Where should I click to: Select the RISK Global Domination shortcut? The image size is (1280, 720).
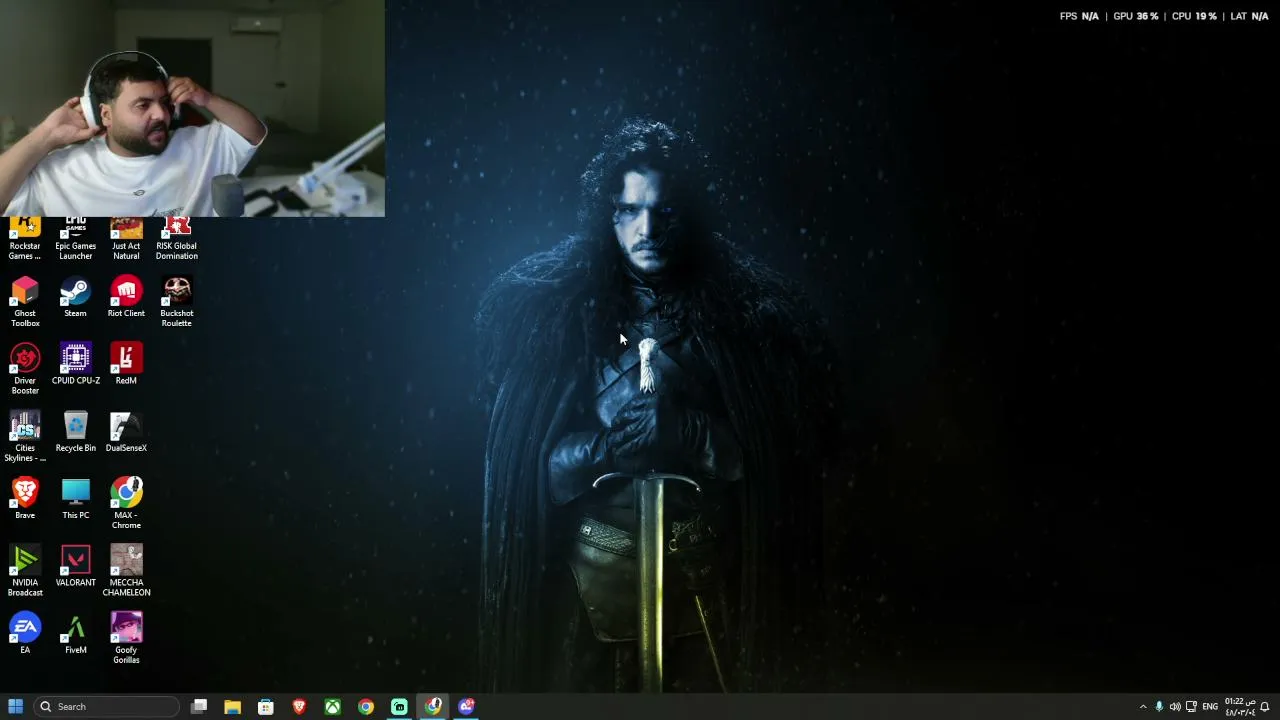pos(176,239)
